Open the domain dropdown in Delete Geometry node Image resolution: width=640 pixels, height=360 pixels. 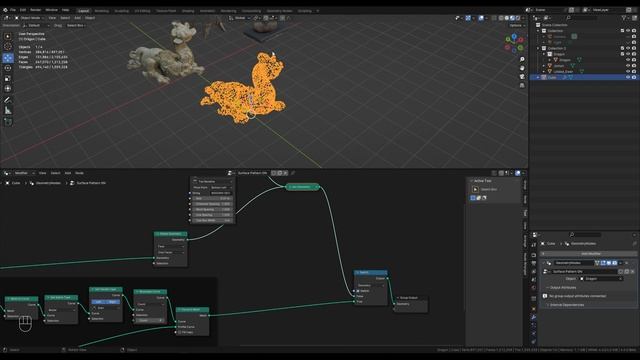pos(171,247)
